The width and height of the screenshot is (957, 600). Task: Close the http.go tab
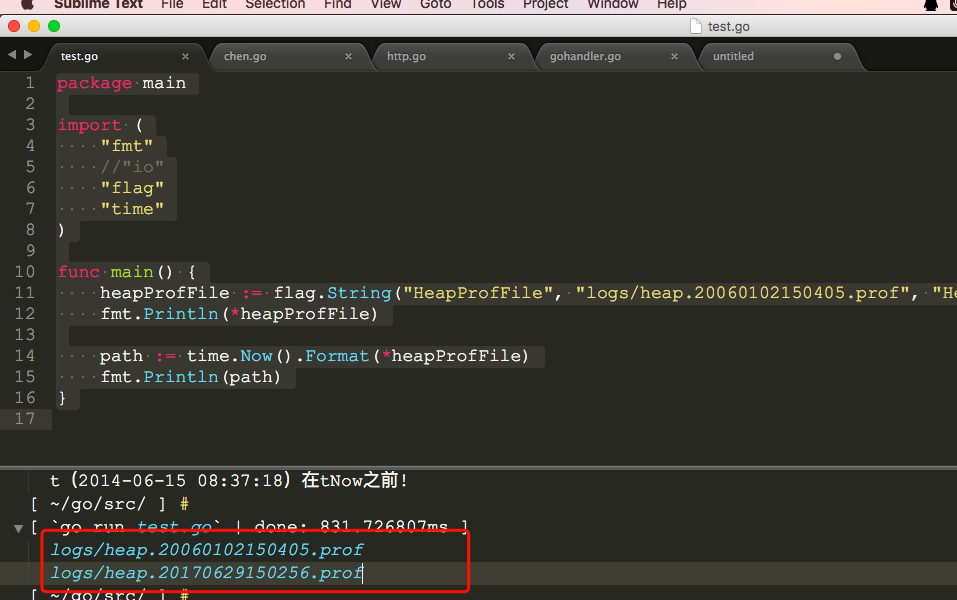[x=511, y=56]
